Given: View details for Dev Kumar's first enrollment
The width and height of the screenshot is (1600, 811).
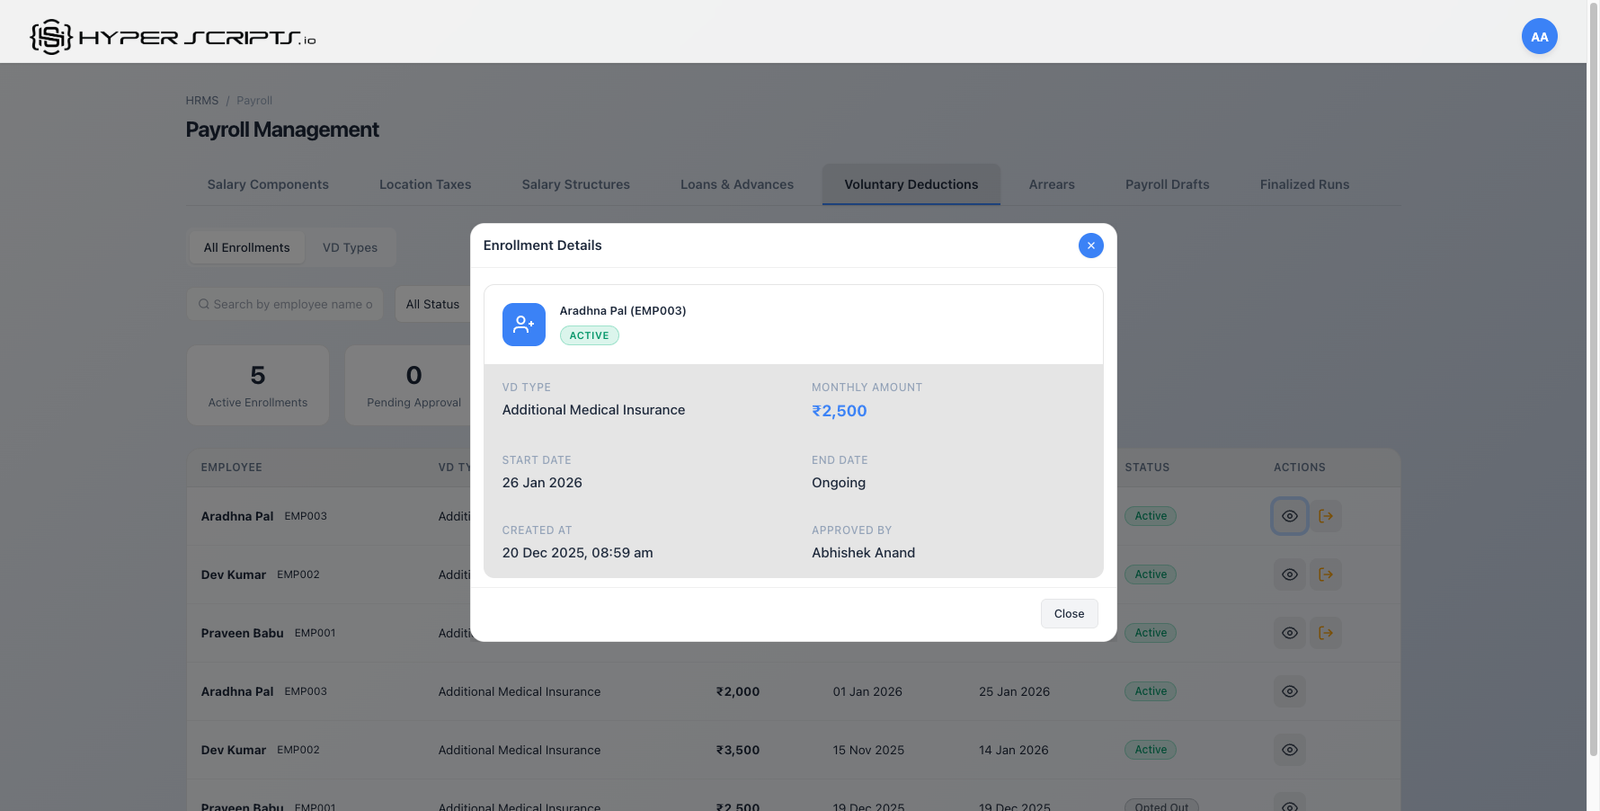Looking at the screenshot, I should [1290, 575].
